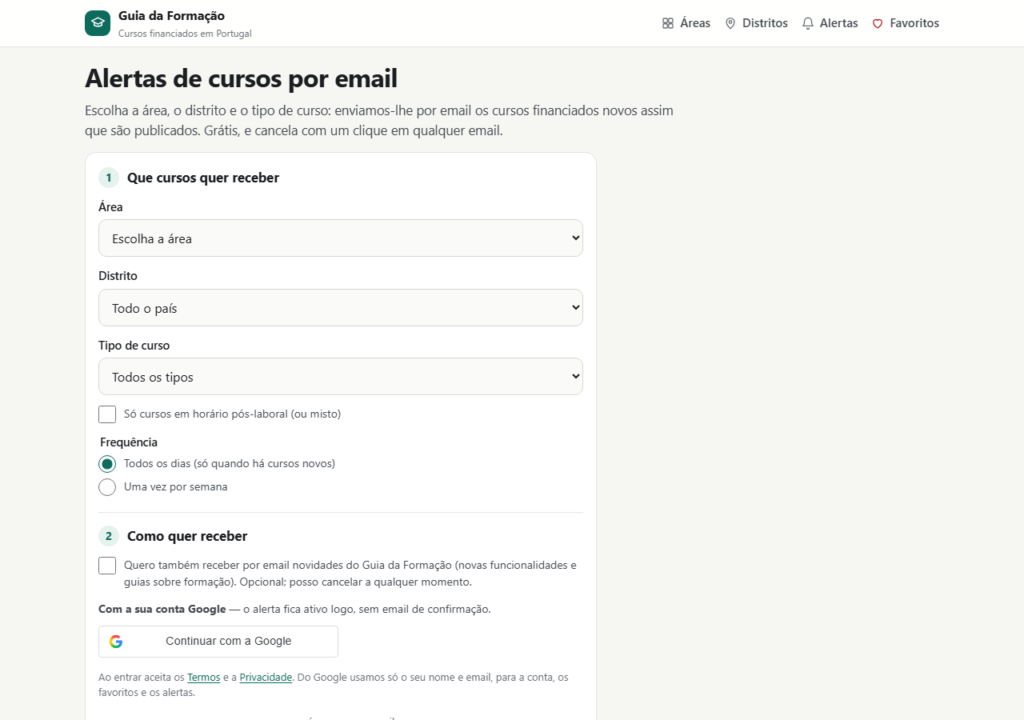Open the Tipo de curso dropdown
This screenshot has width=1024, height=720.
tap(340, 377)
